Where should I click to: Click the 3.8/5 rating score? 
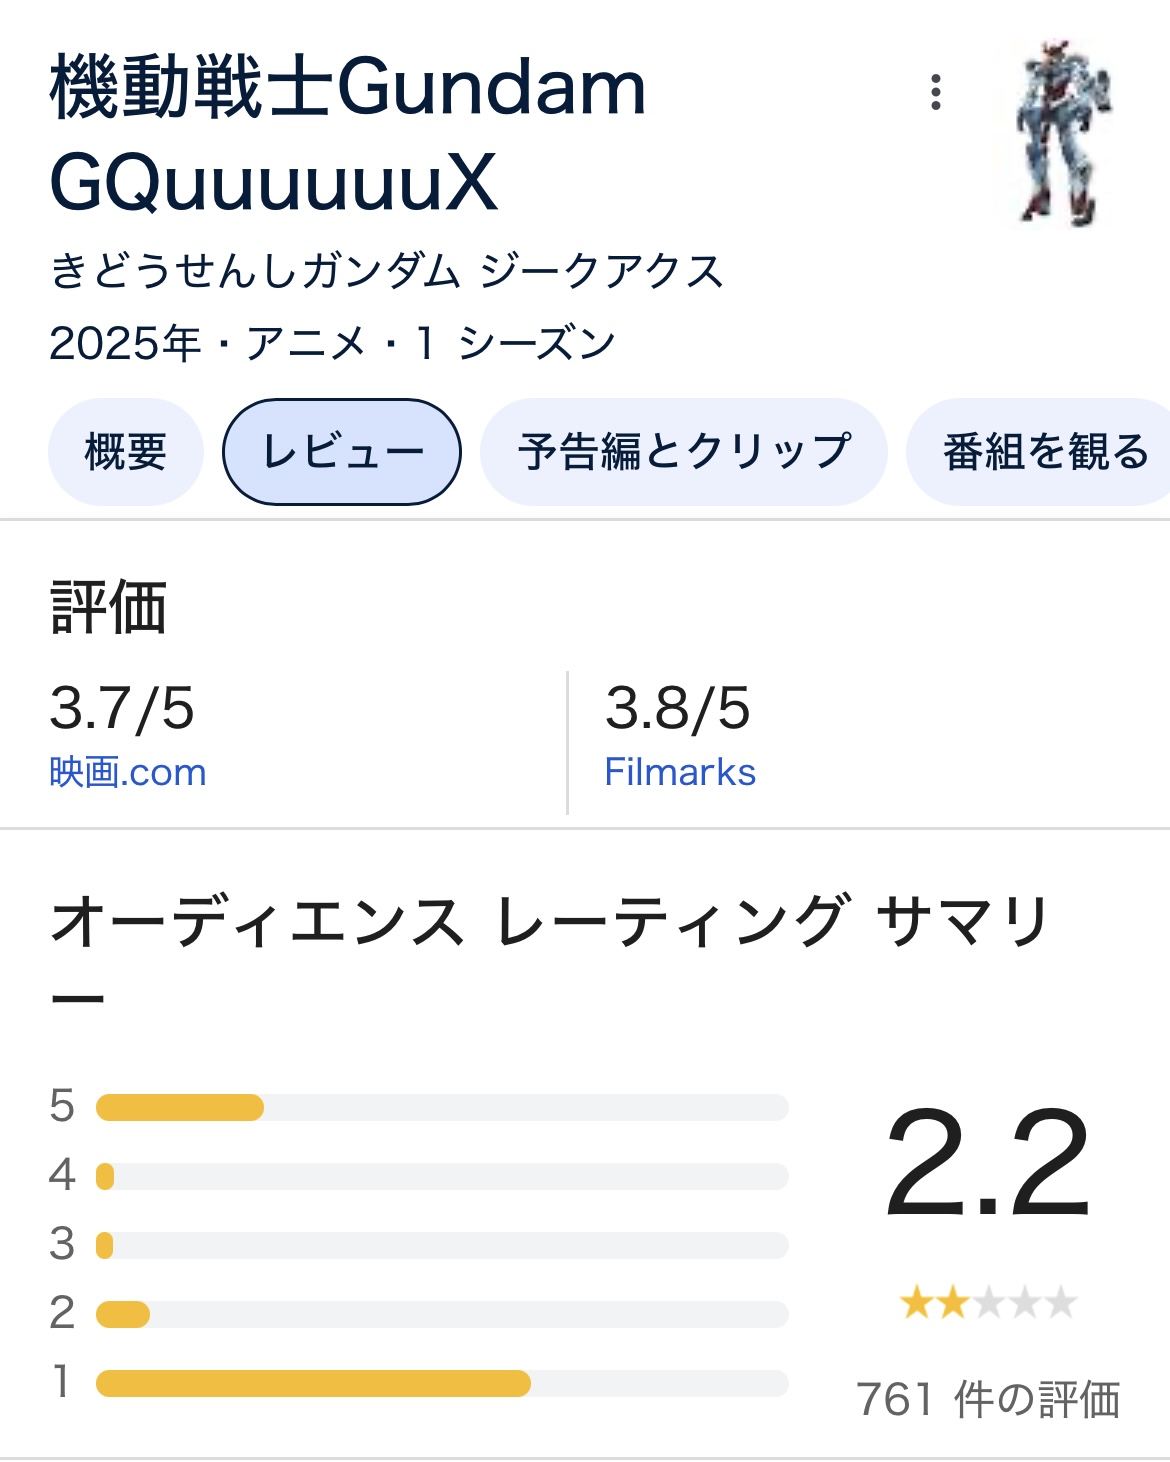pyautogui.click(x=677, y=708)
